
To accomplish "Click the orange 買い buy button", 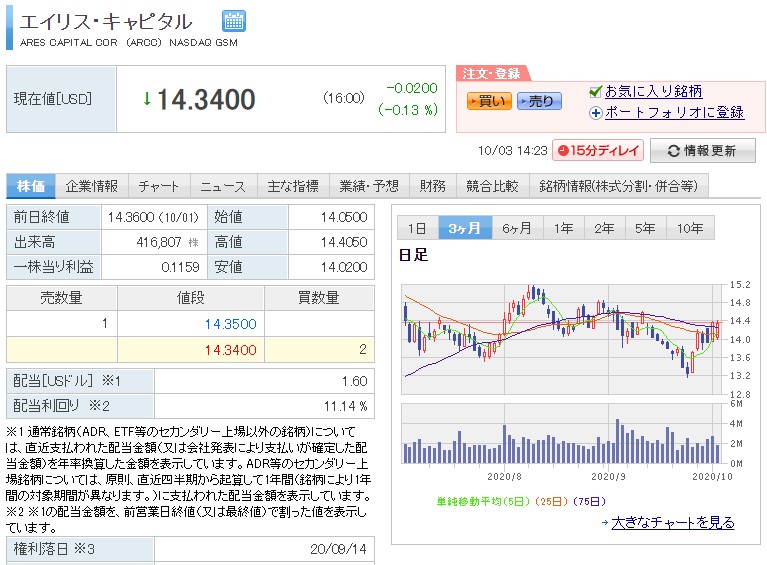I will tap(489, 101).
